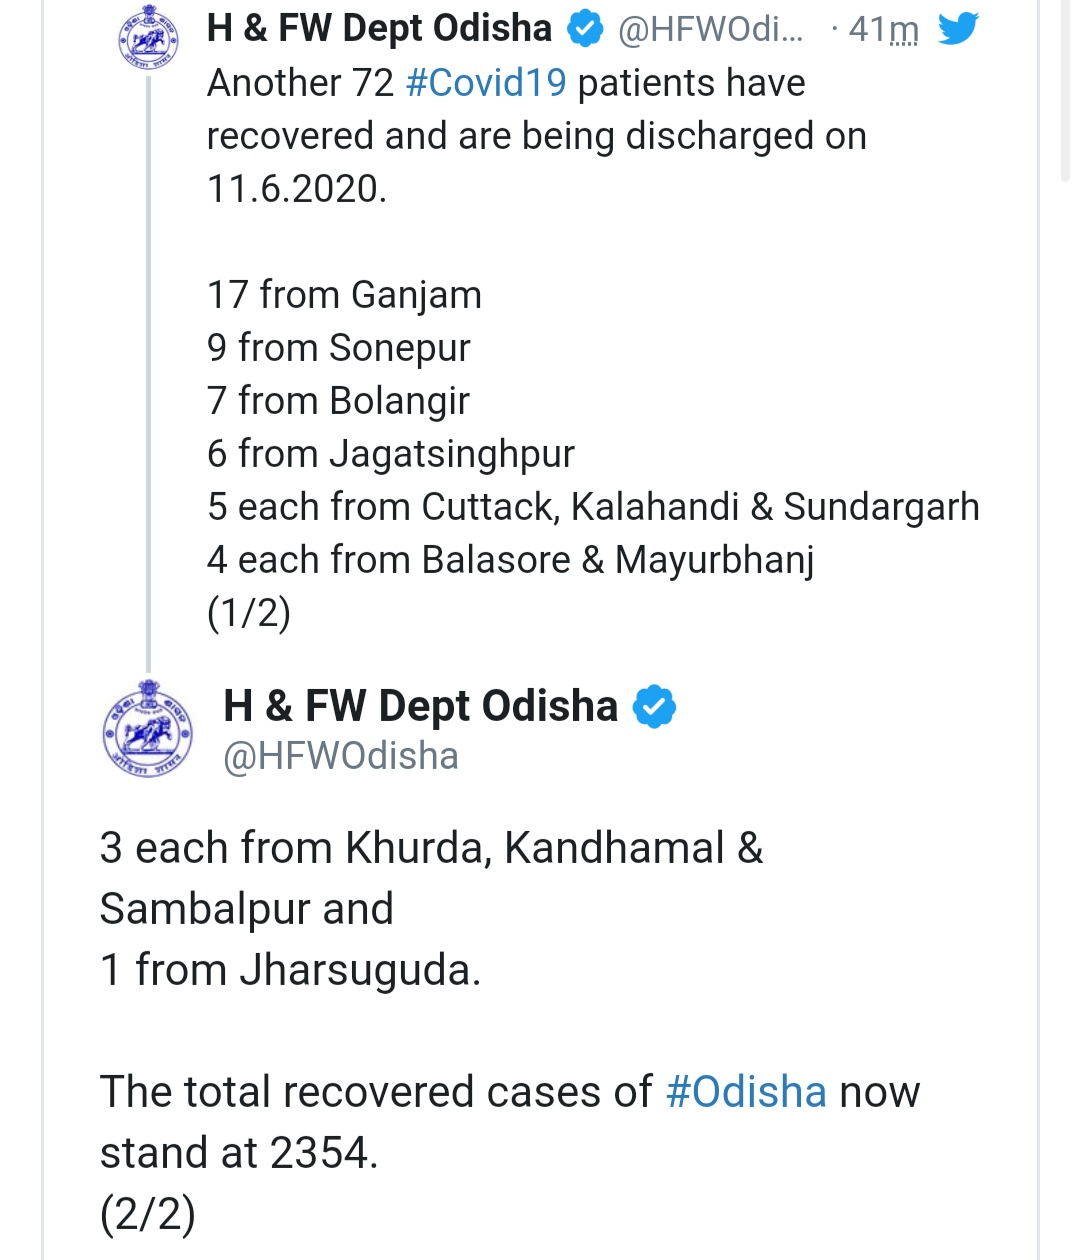Click the scrollbar thumb on the right edge
The width and height of the screenshot is (1080, 1260).
(1066, 90)
